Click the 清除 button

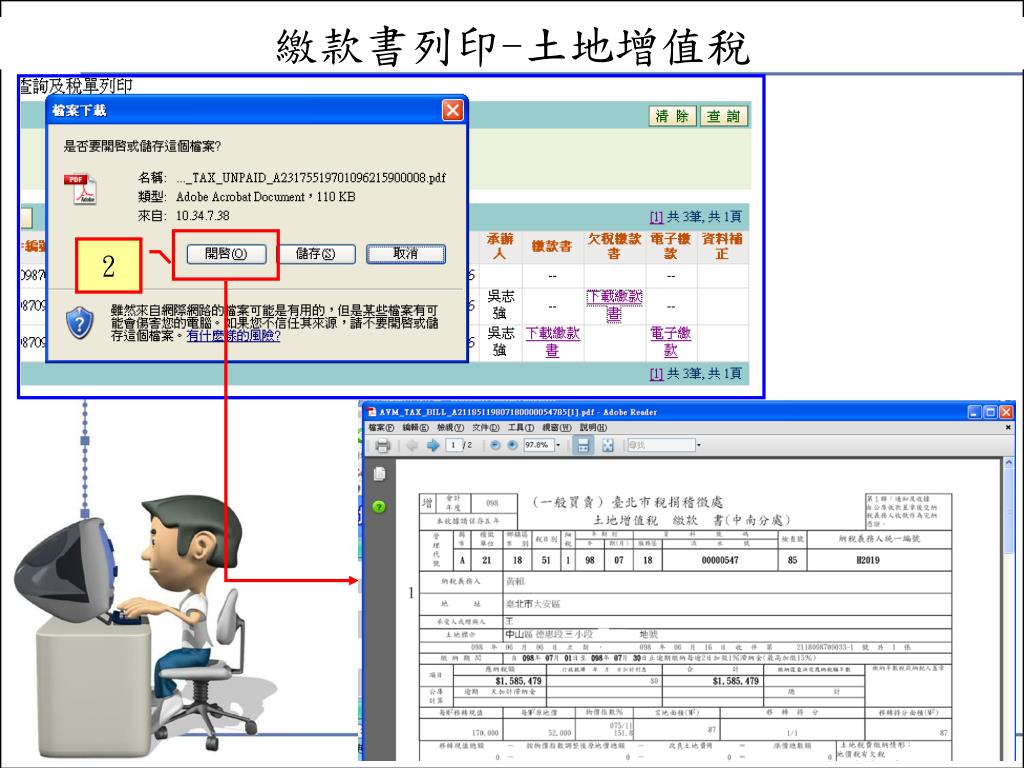(x=672, y=116)
